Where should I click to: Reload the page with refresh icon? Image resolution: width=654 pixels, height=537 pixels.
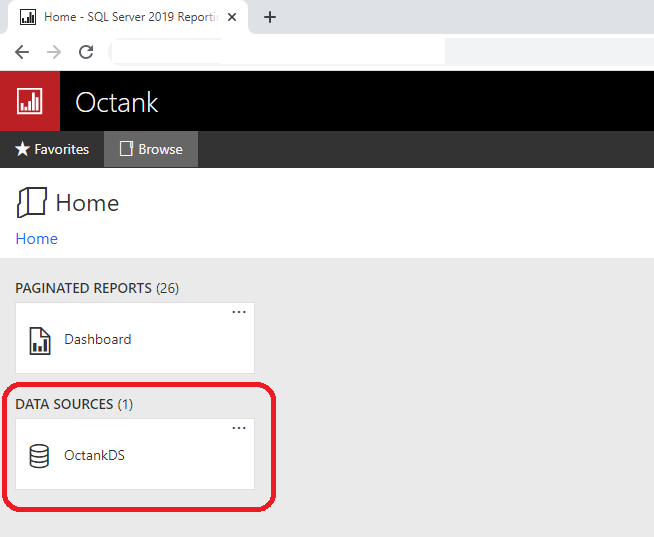[x=86, y=52]
